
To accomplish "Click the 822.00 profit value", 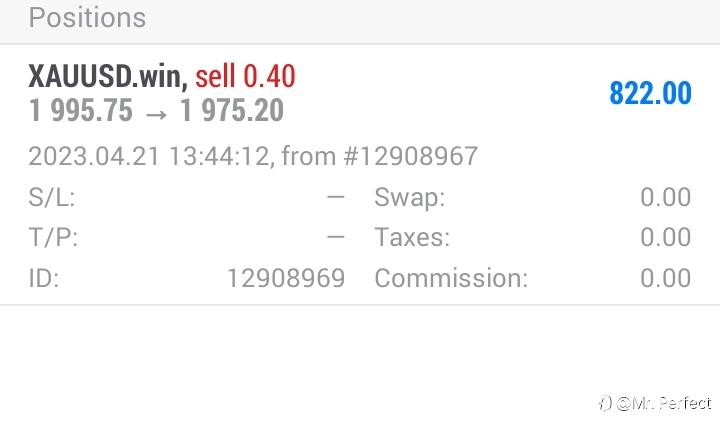I will [x=650, y=93].
